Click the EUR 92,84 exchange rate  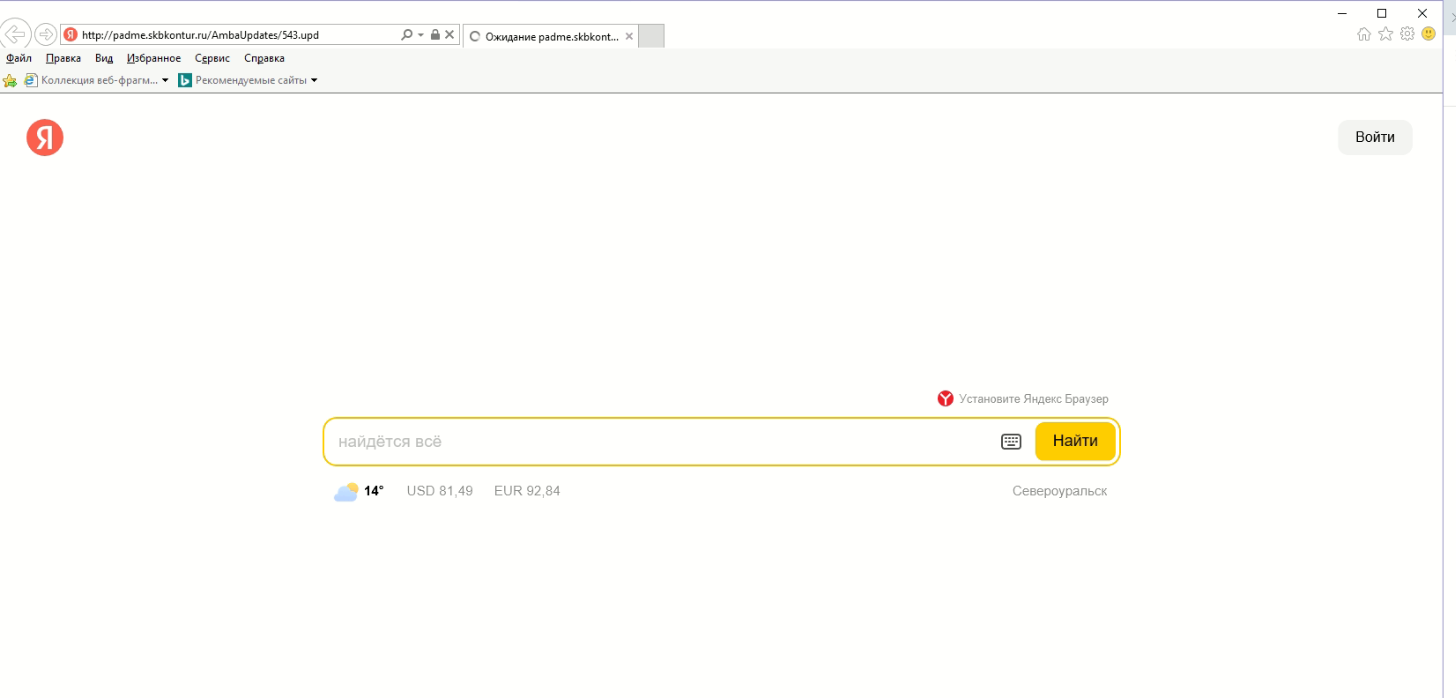527,491
